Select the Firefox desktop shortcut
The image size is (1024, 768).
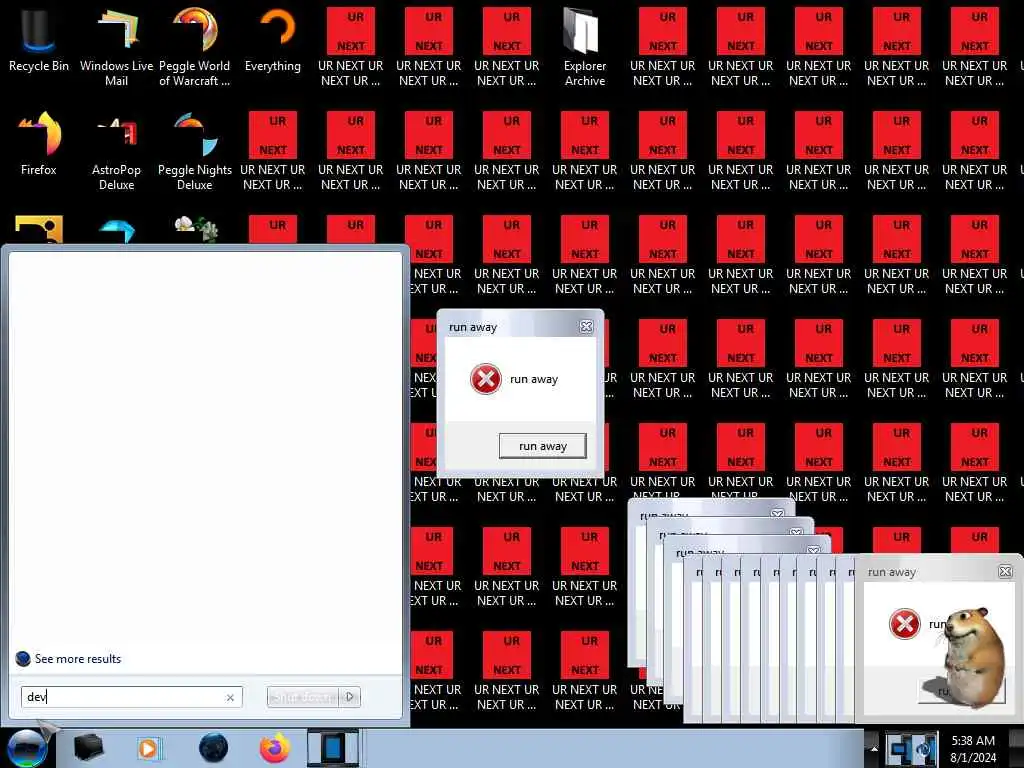click(x=39, y=144)
